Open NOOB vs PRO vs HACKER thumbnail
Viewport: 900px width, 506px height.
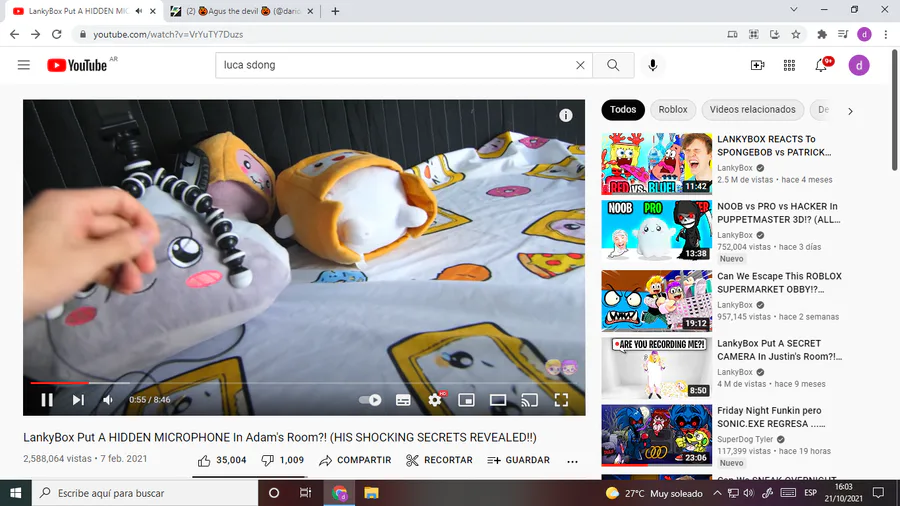(x=657, y=231)
